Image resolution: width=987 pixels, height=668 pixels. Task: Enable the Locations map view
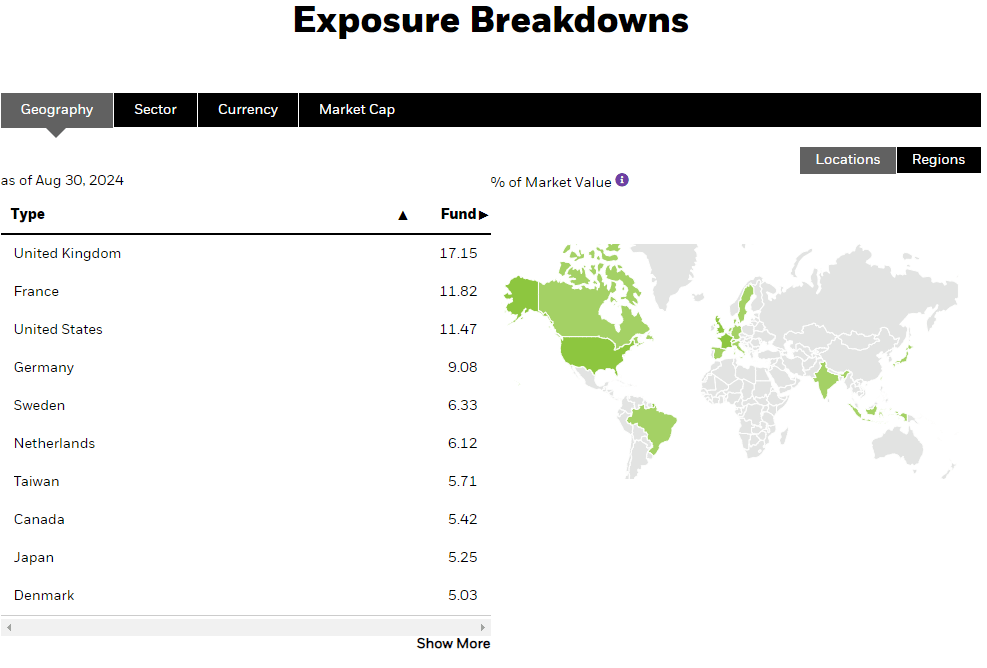(847, 159)
